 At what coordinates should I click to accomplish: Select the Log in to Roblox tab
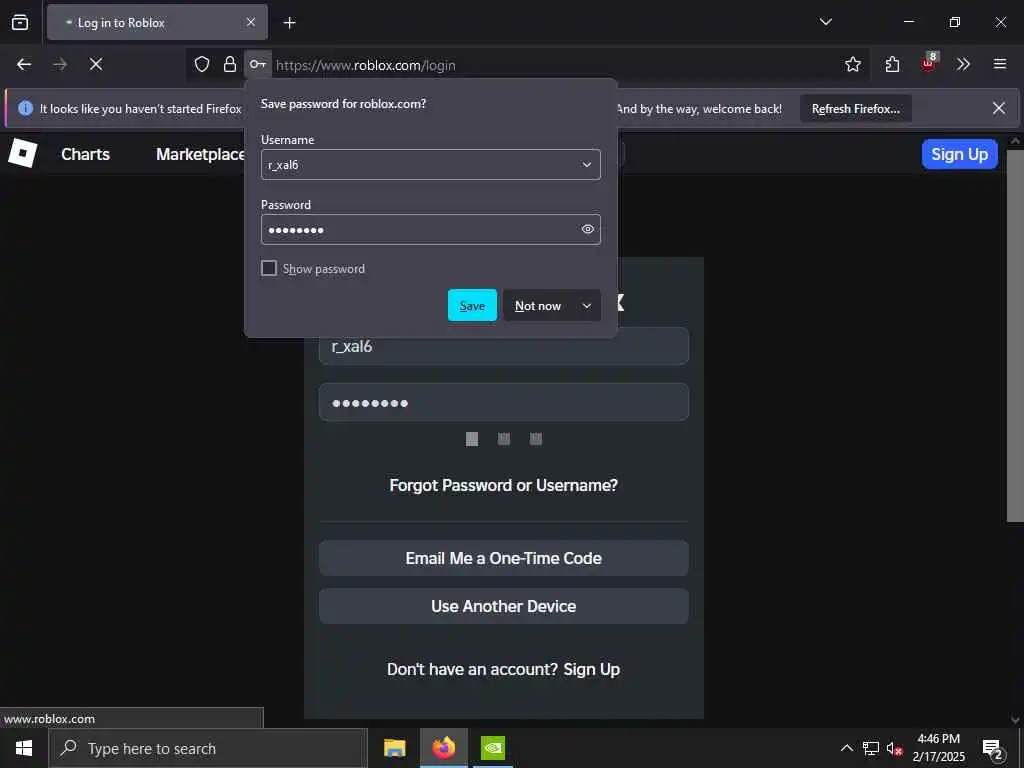click(157, 22)
